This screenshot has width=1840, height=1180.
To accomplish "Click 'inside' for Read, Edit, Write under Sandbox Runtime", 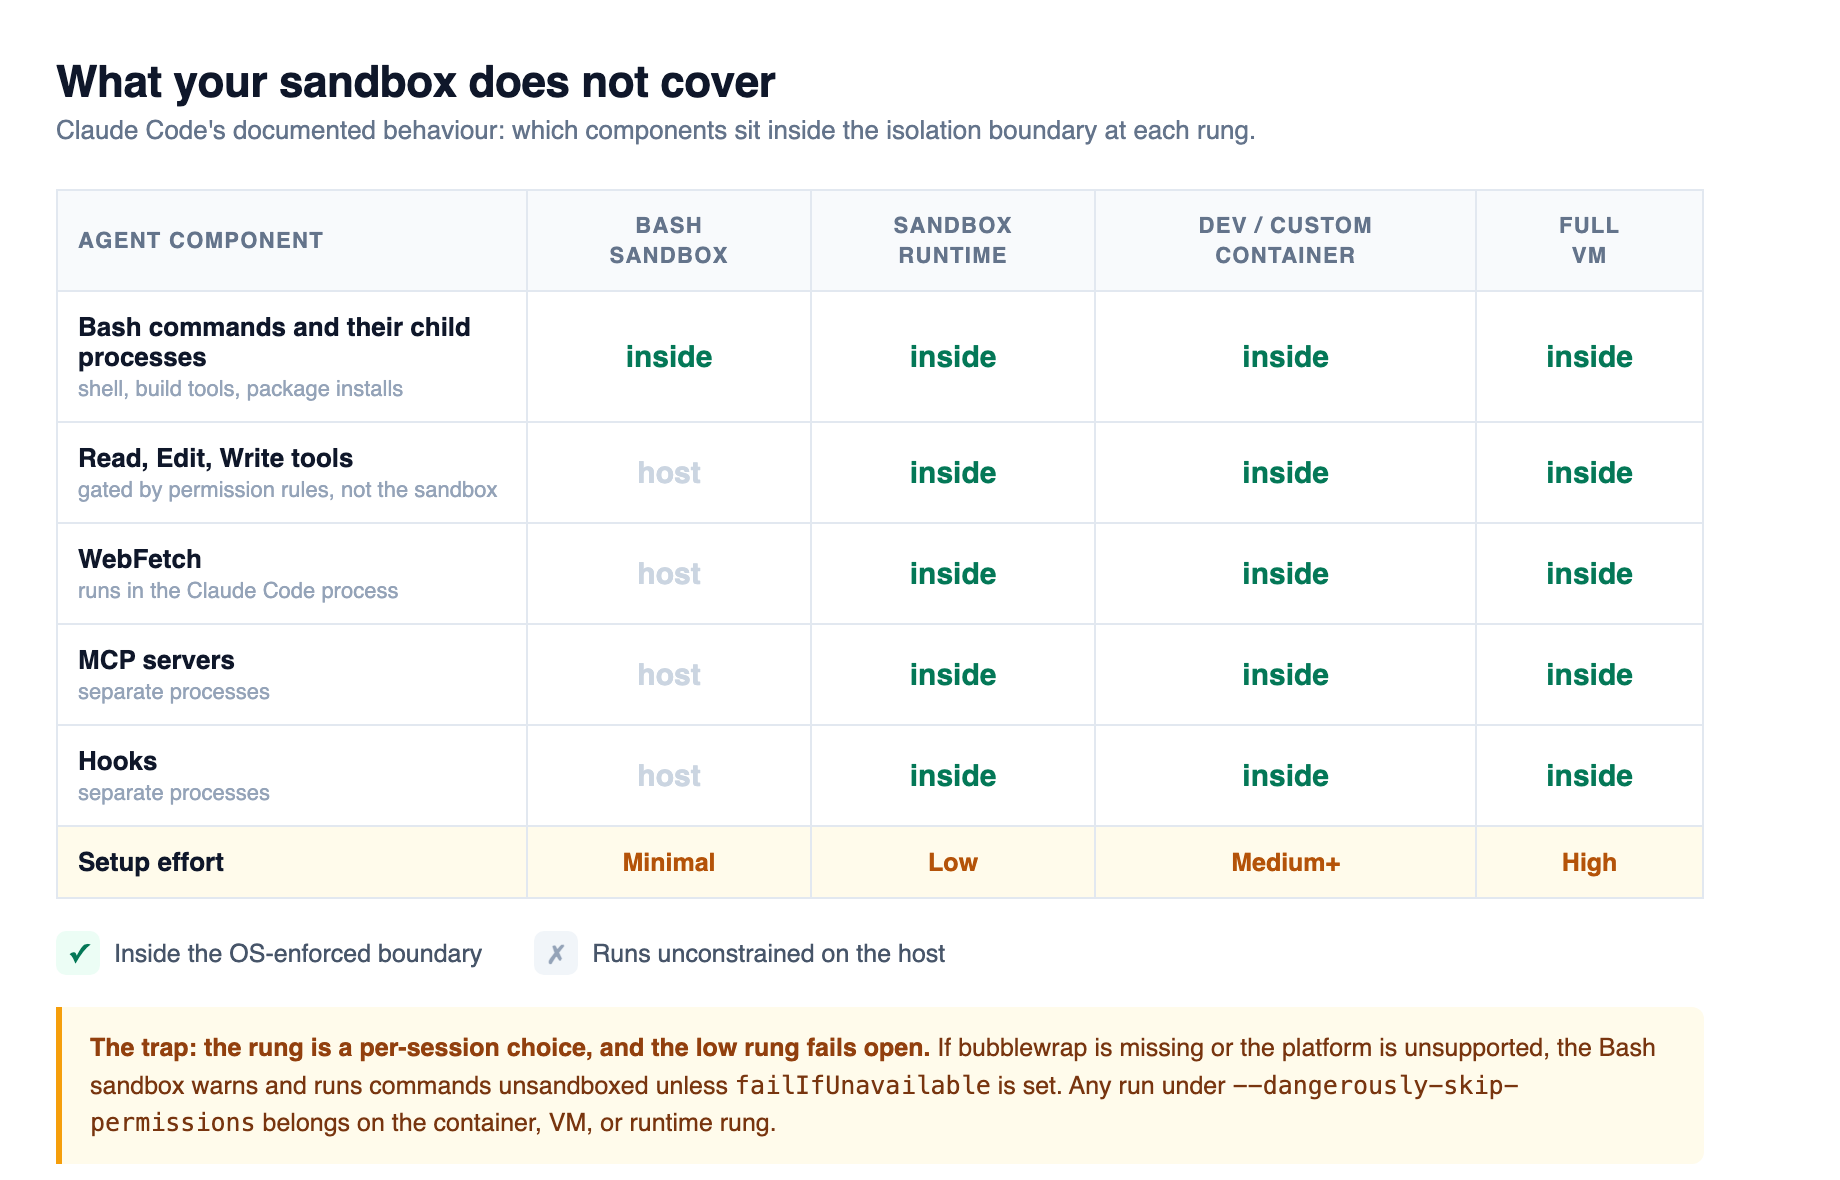I will pos(953,473).
